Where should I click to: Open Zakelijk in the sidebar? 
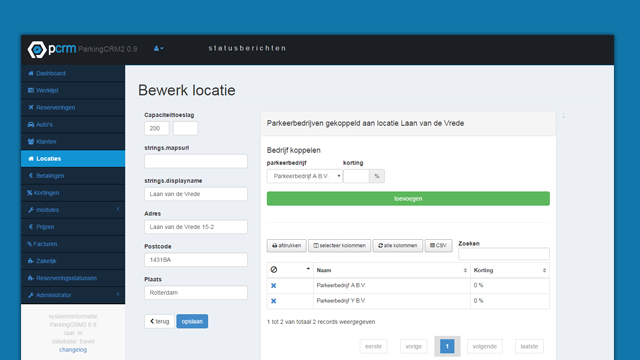(73, 261)
